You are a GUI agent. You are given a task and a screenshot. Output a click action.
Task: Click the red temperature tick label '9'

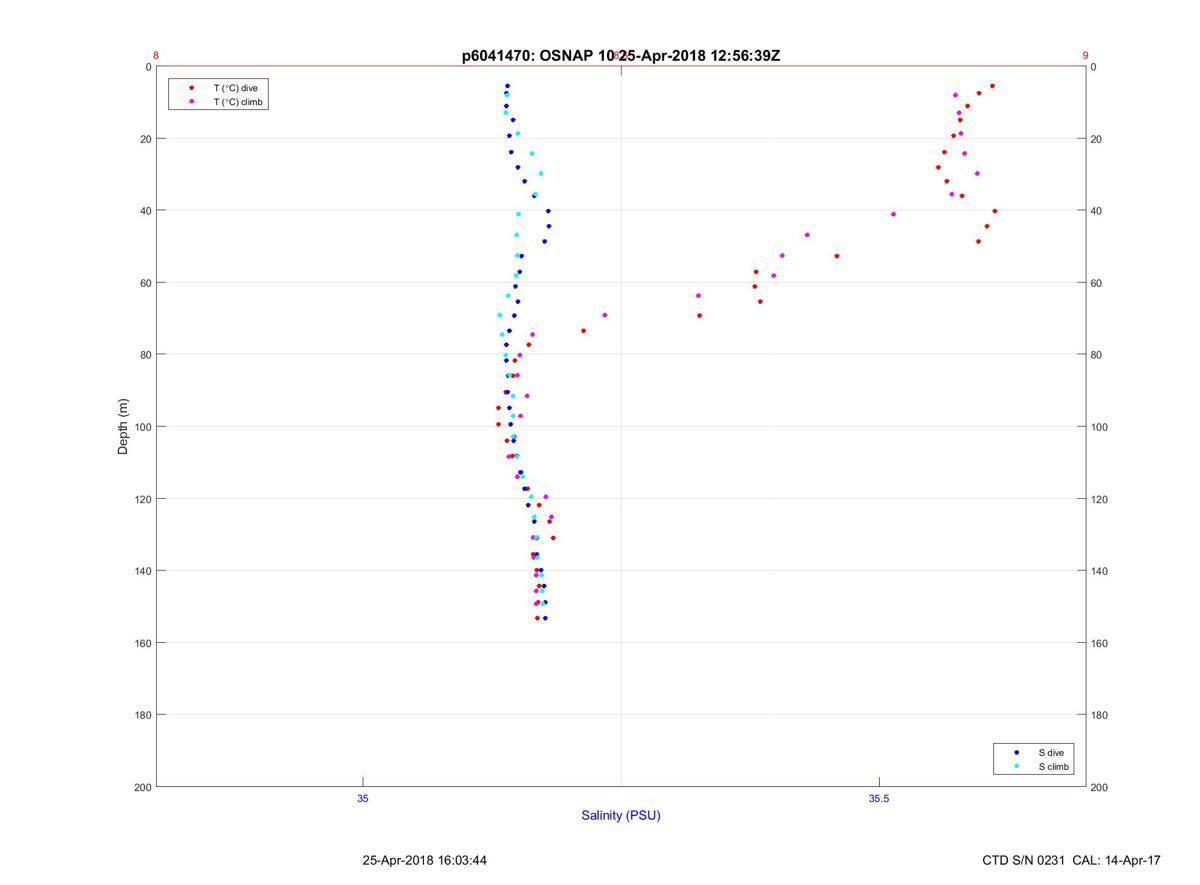point(1085,56)
